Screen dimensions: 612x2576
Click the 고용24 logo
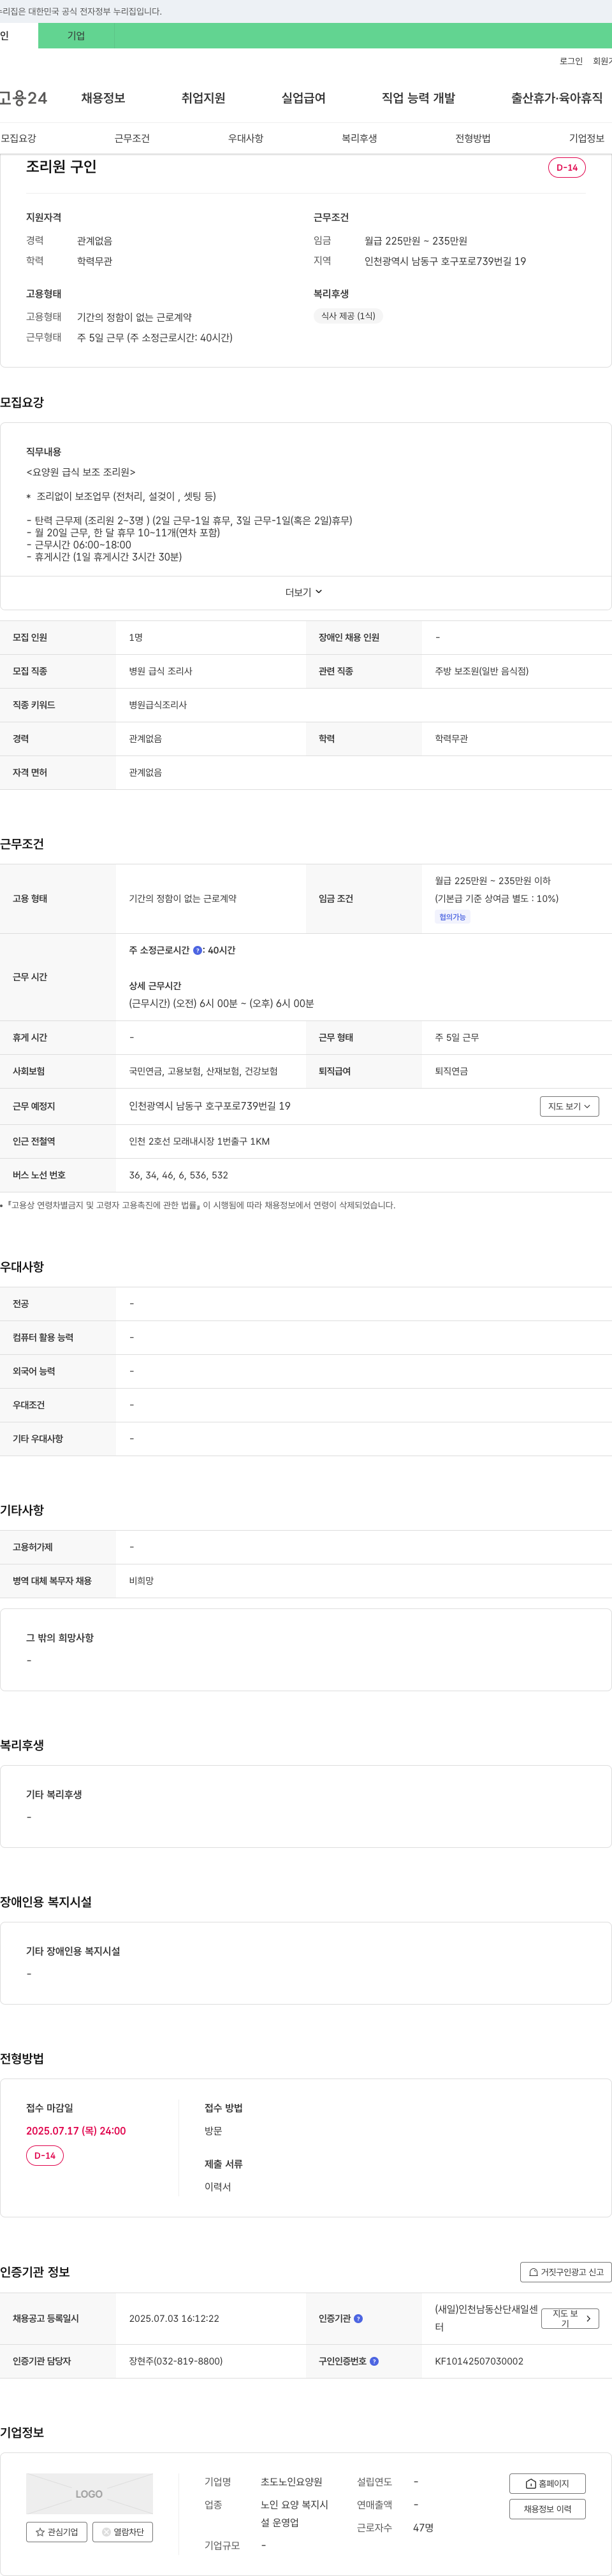point(23,98)
